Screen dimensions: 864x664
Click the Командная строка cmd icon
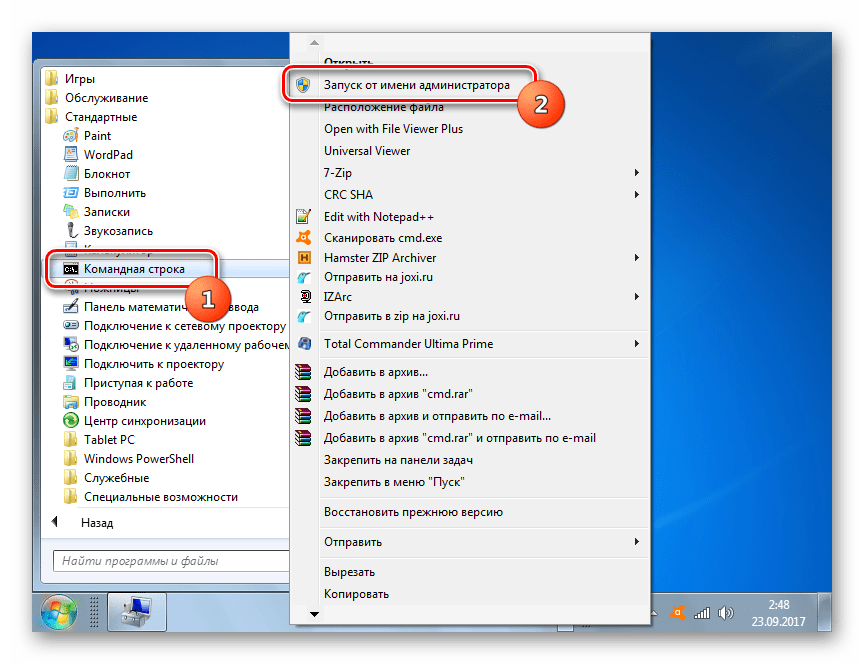point(71,269)
